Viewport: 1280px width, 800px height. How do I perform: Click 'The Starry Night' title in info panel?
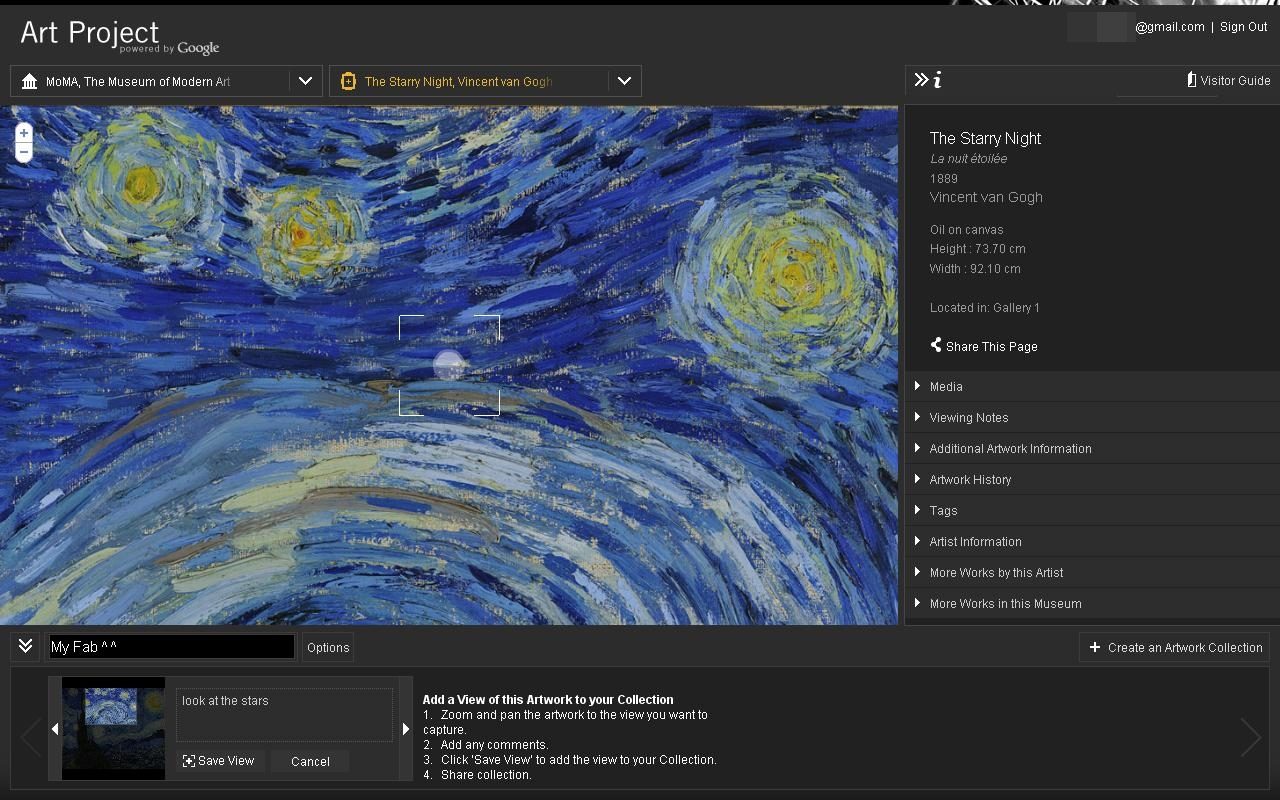click(x=985, y=138)
